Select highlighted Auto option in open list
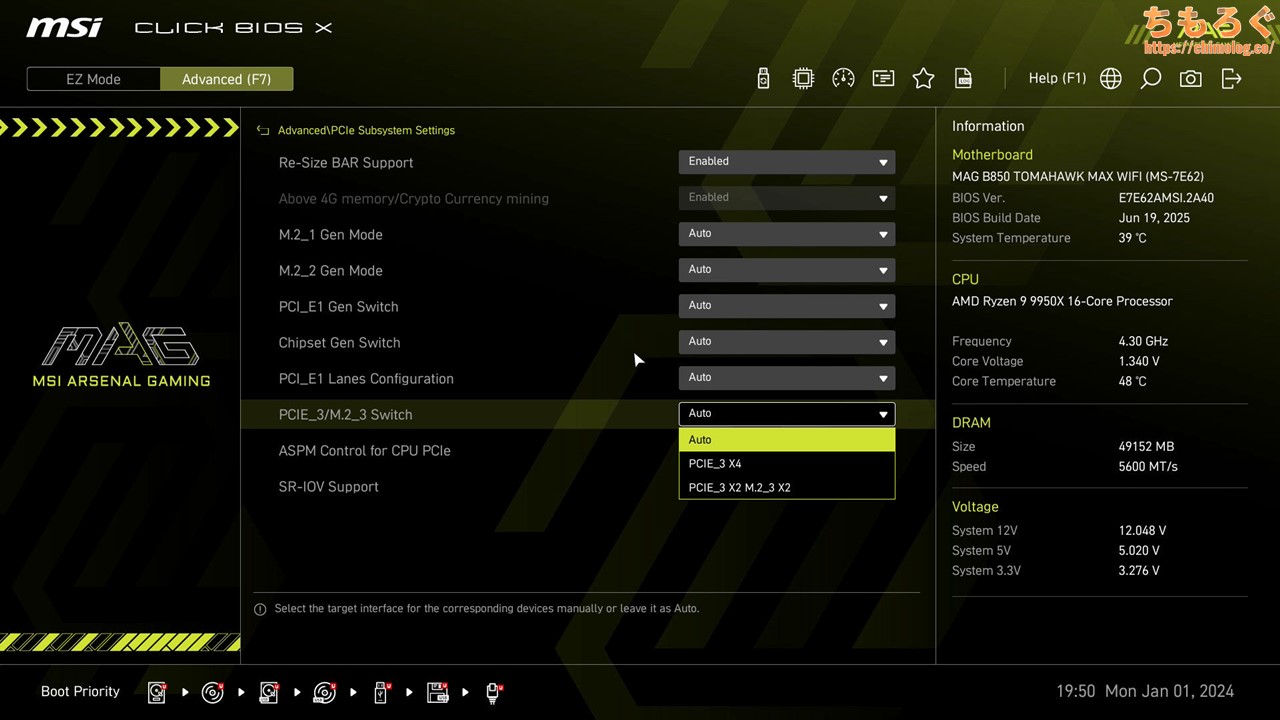1280x720 pixels. coord(786,440)
